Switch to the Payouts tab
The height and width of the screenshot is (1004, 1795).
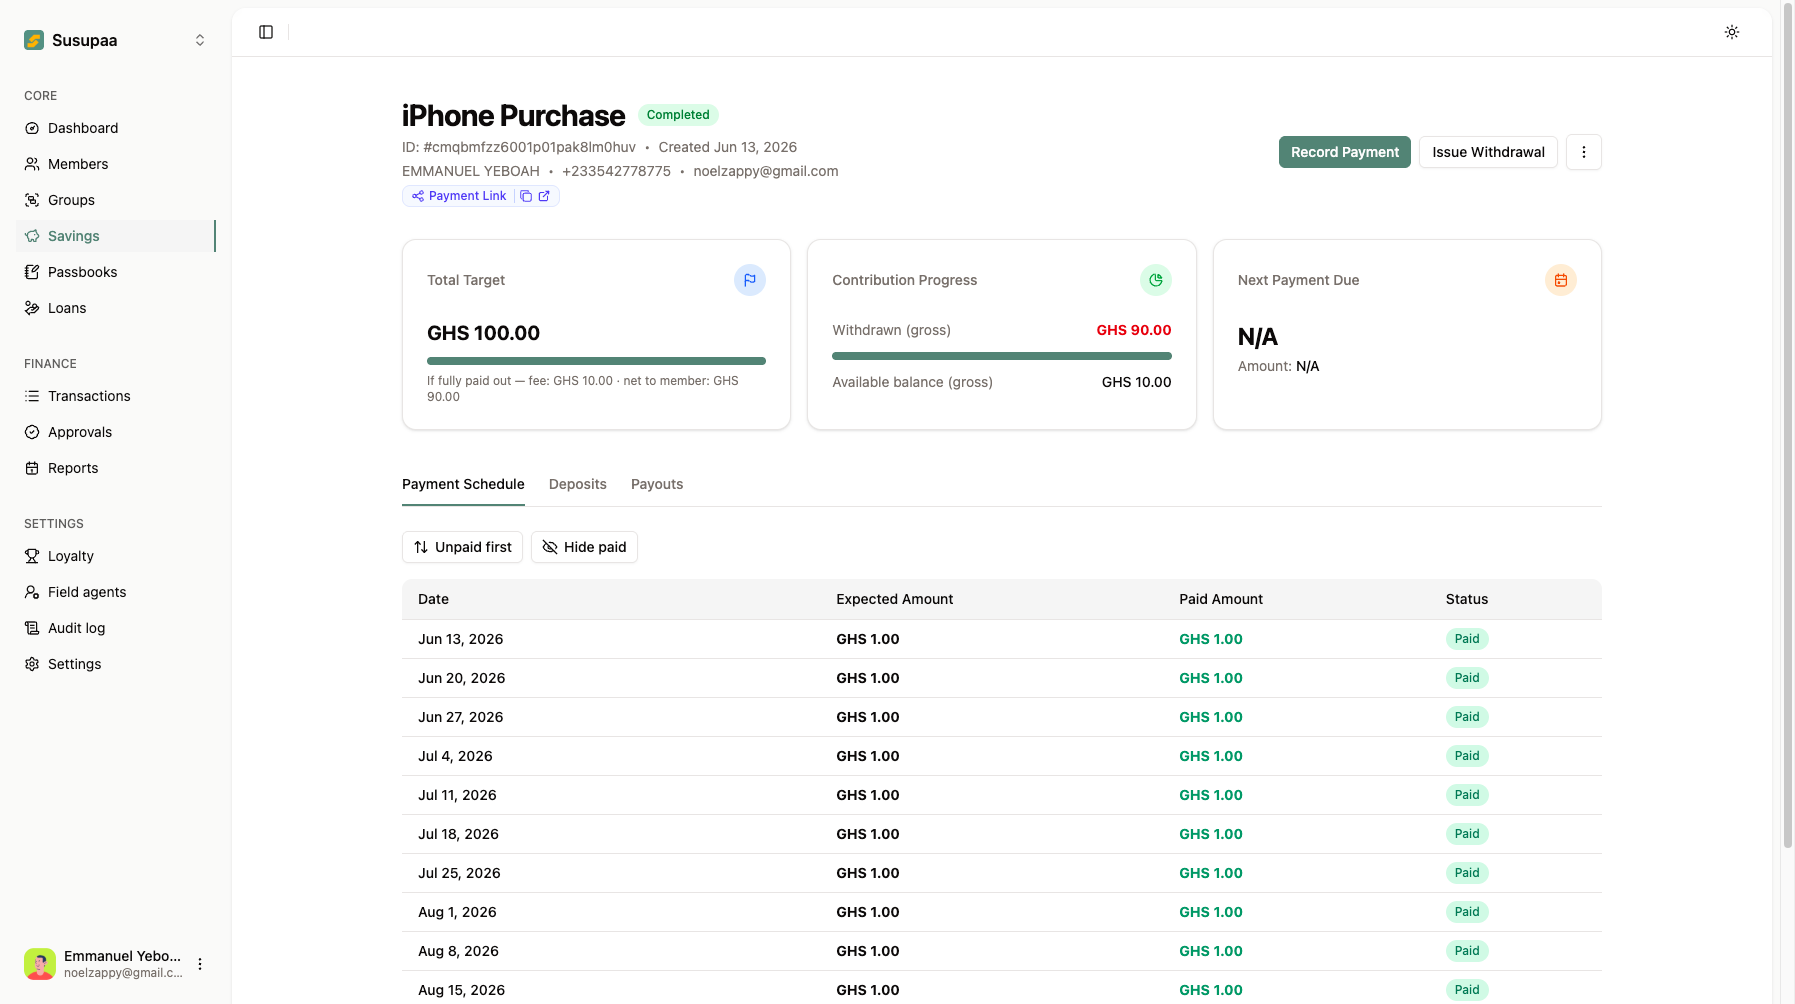point(657,484)
